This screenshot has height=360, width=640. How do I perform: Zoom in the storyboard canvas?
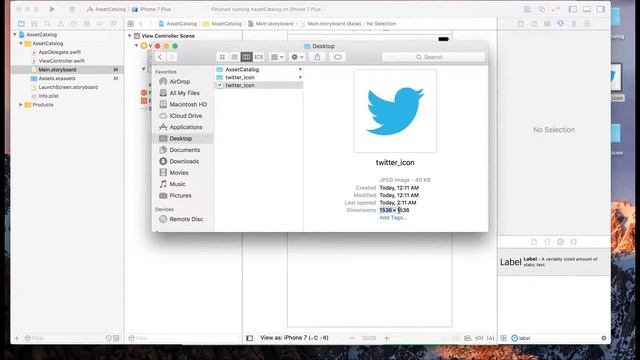click(387, 338)
